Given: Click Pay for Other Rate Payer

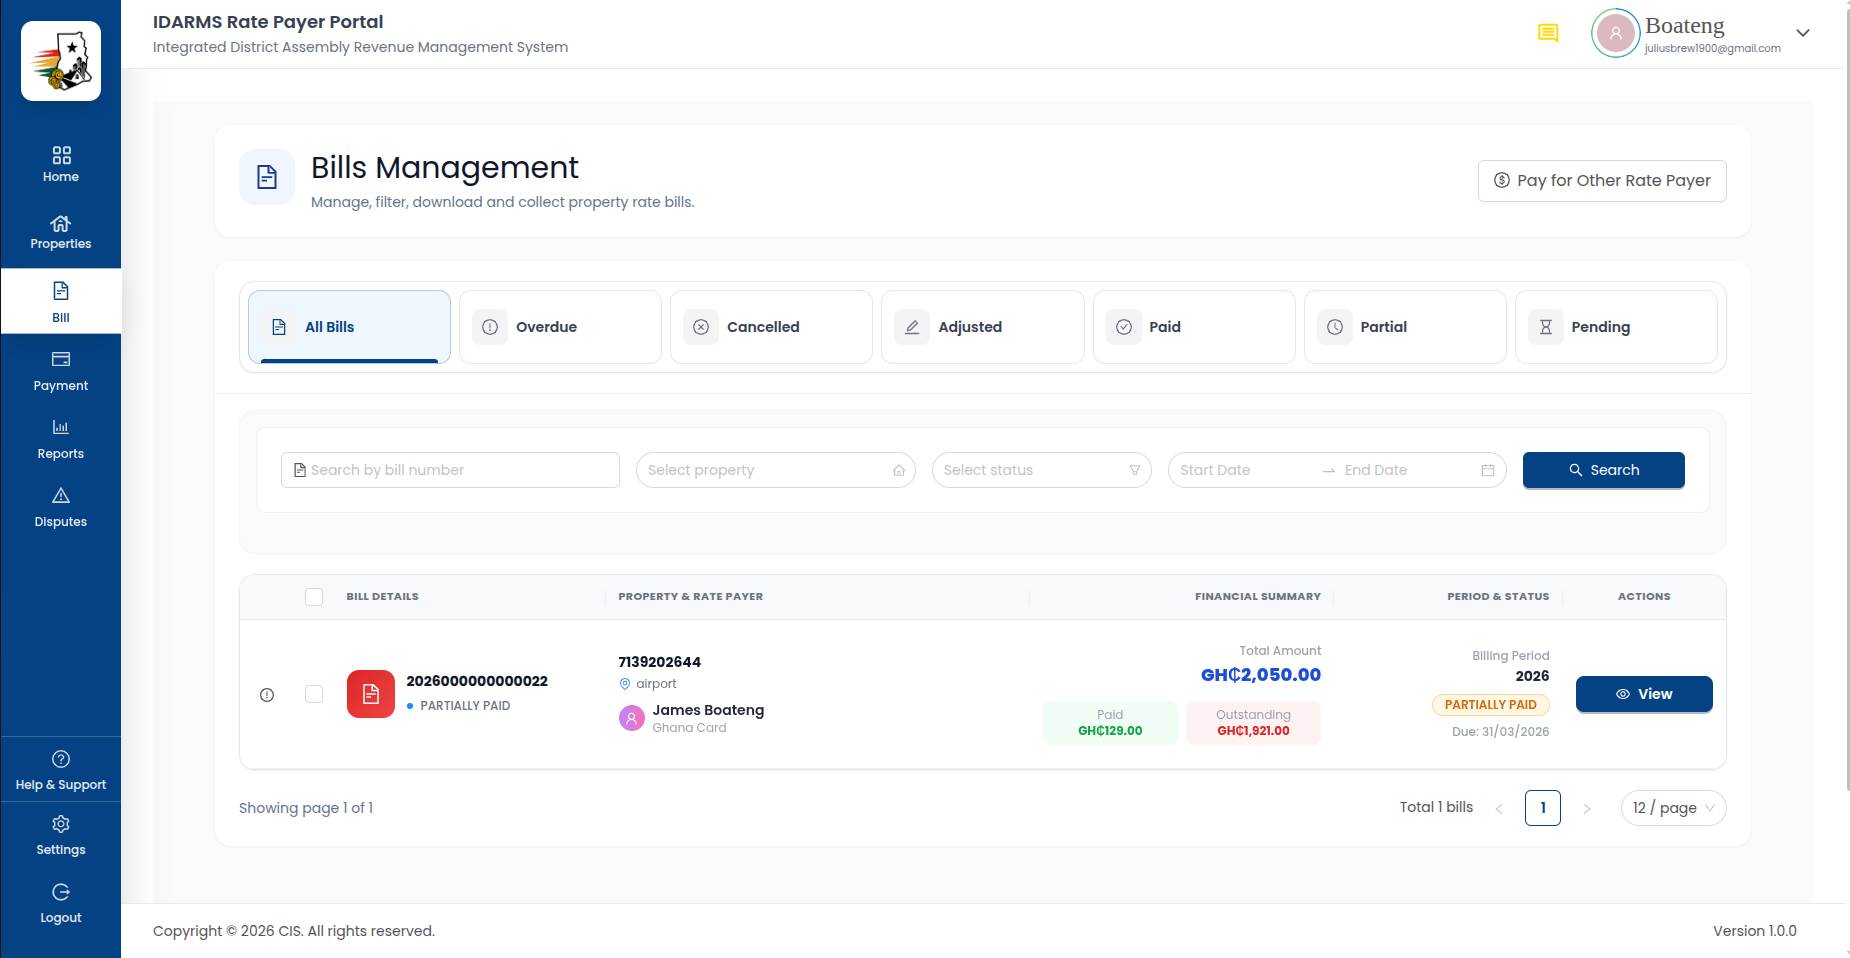Looking at the screenshot, I should click(x=1602, y=181).
